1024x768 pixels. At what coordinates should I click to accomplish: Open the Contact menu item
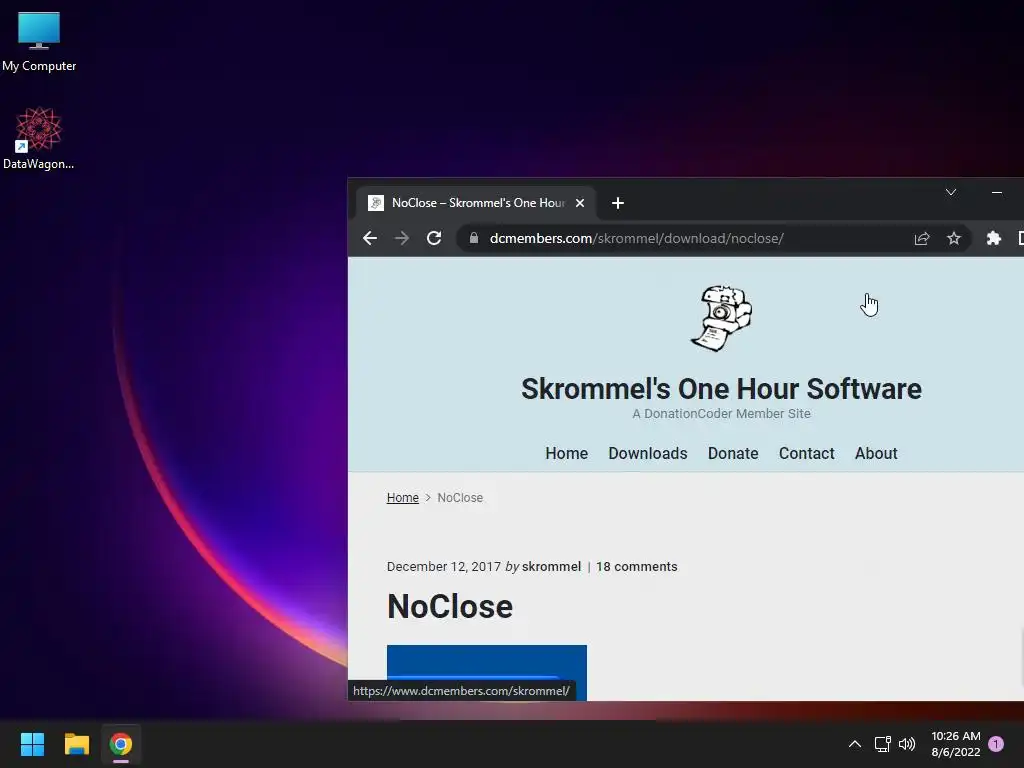tap(807, 453)
